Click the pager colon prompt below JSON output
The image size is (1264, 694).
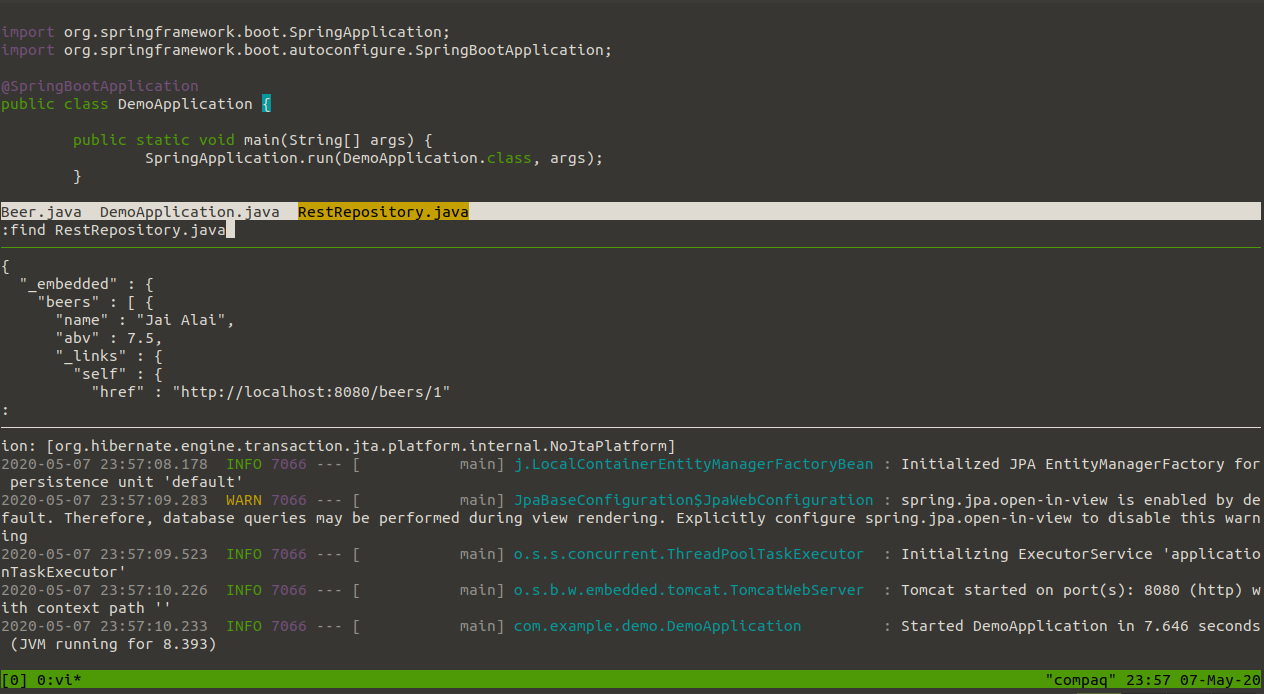(x=5, y=410)
